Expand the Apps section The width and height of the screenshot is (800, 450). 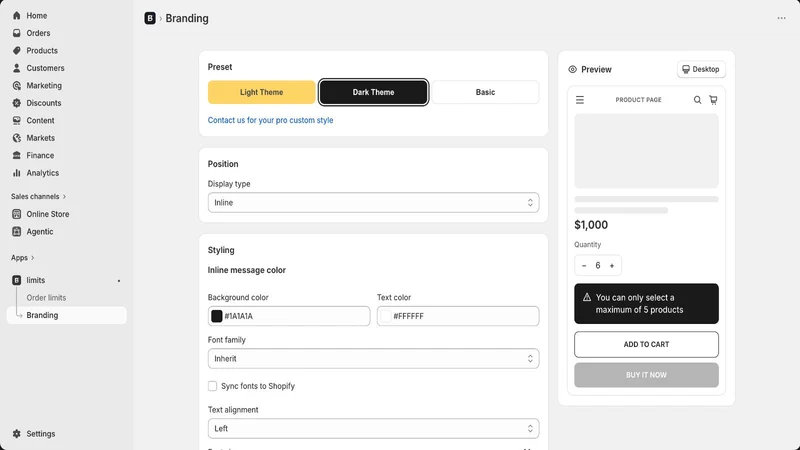[x=22, y=258]
